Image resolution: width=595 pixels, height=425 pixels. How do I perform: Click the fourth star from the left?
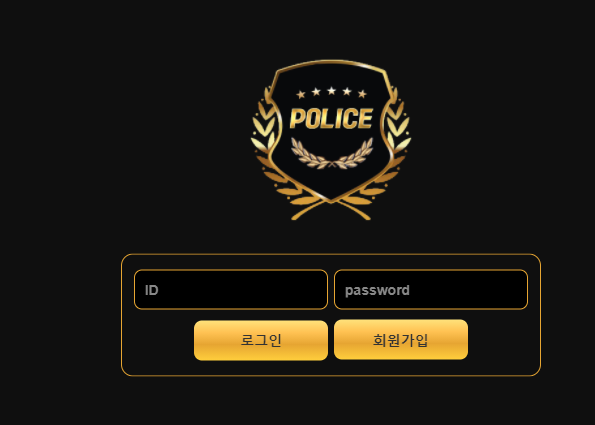[347, 91]
